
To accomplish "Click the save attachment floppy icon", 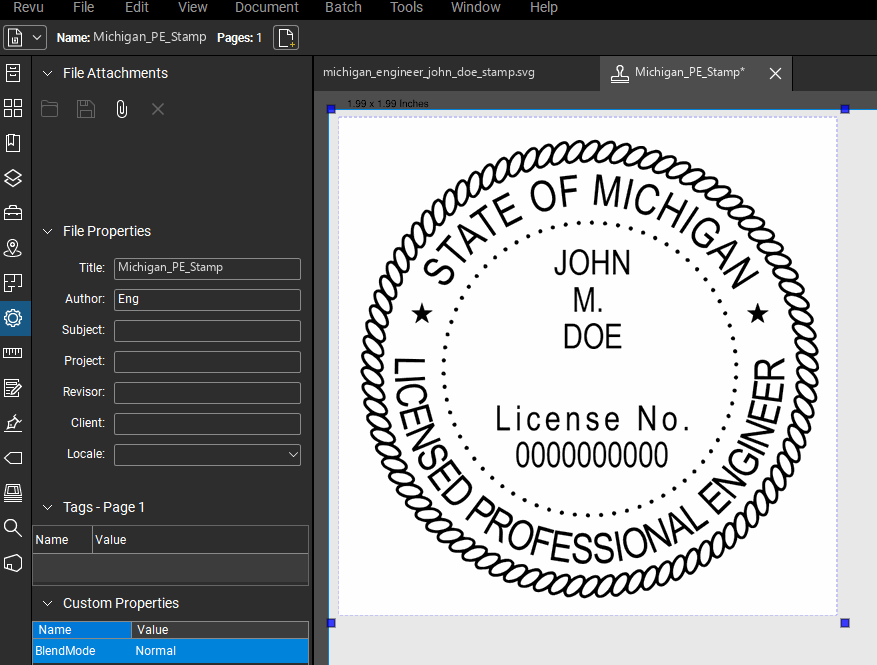I will [86, 109].
